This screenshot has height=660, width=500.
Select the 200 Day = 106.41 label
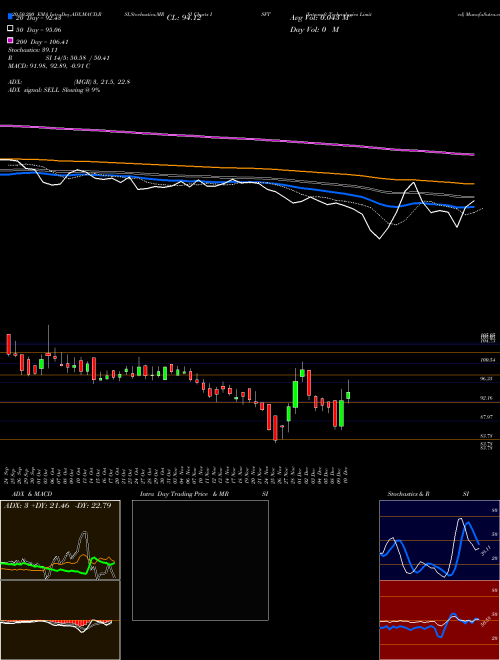(x=42, y=42)
